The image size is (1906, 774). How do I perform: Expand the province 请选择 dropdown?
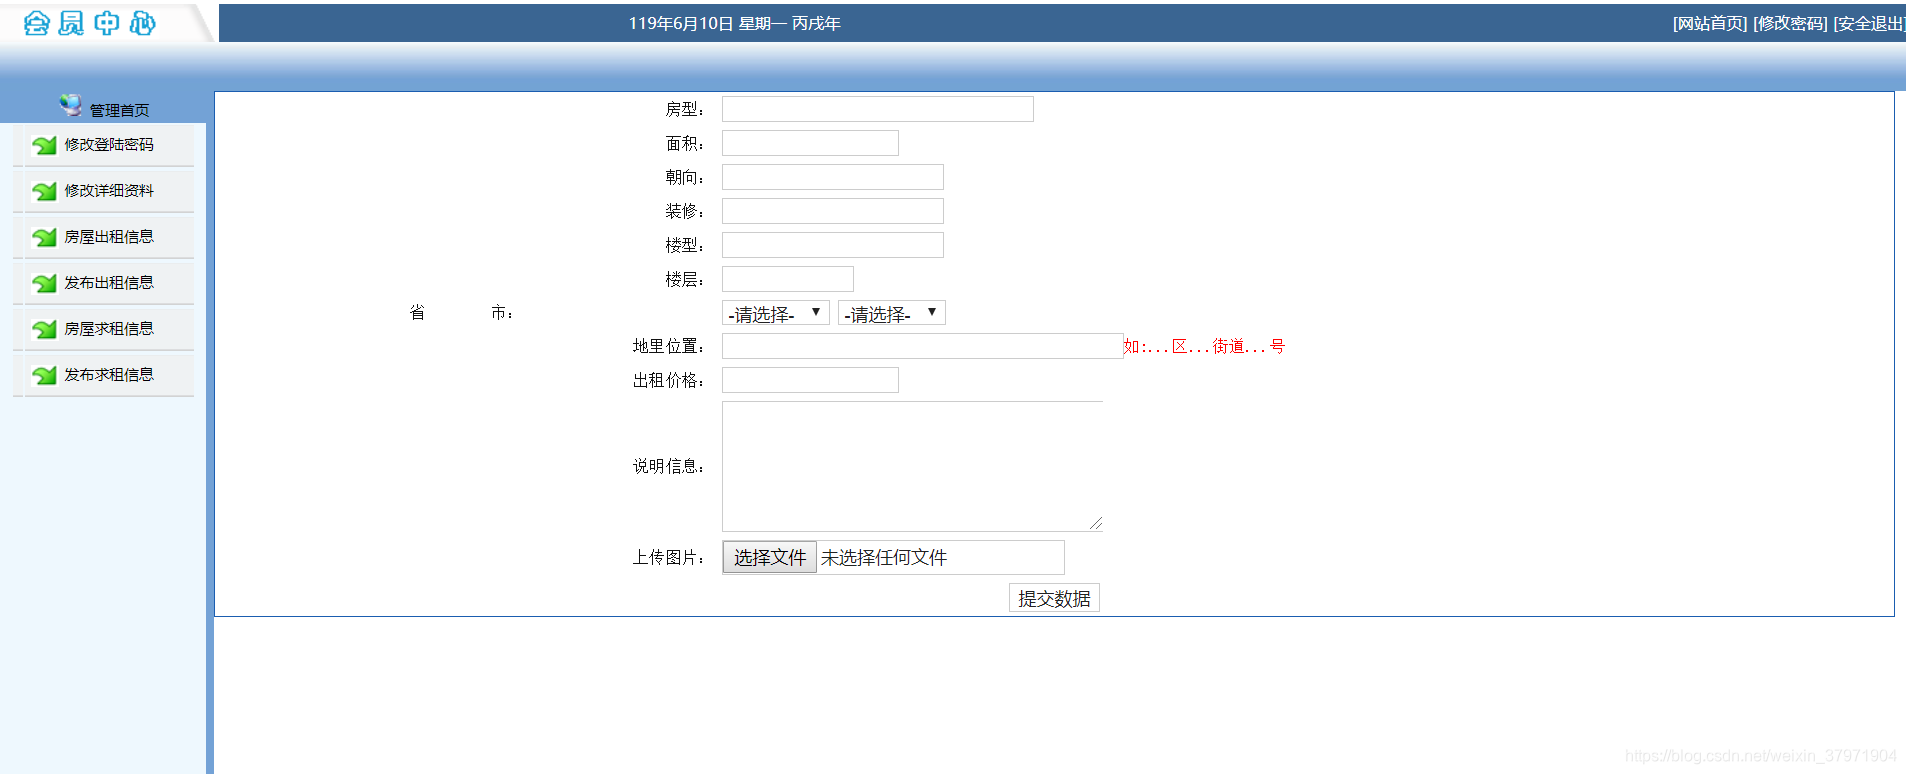pyautogui.click(x=776, y=313)
